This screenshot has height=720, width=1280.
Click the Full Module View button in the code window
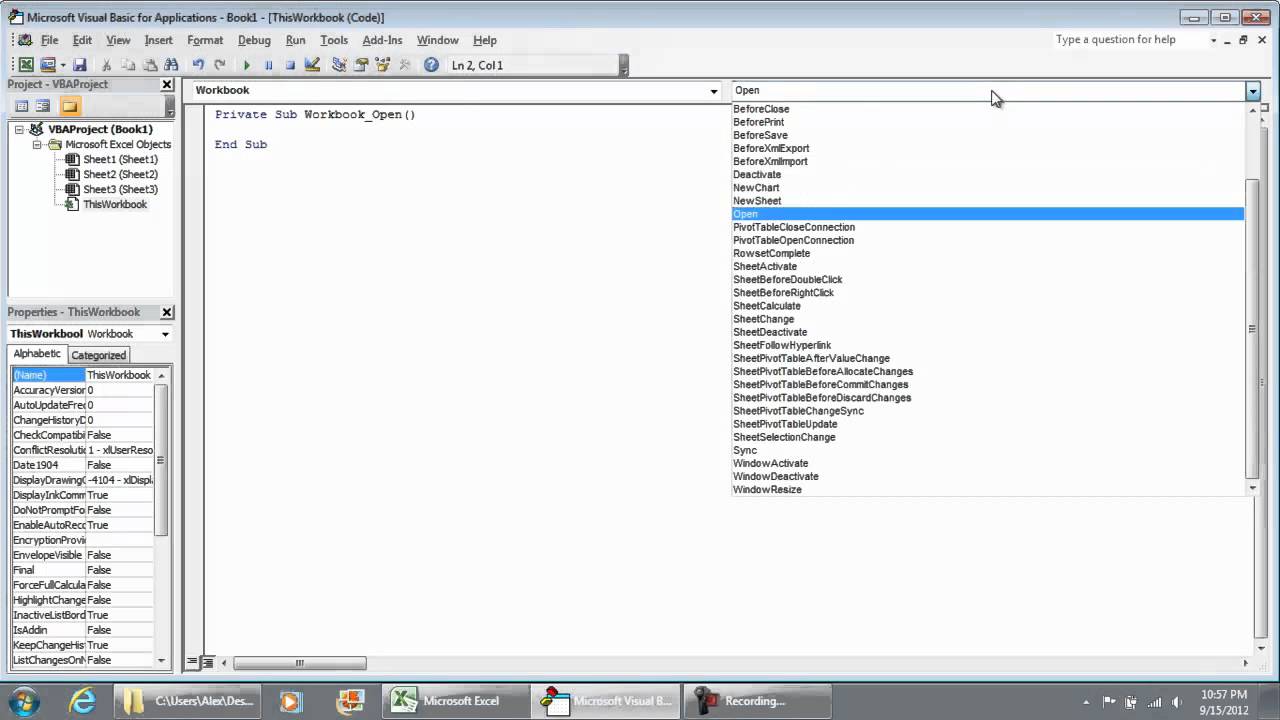tap(208, 663)
